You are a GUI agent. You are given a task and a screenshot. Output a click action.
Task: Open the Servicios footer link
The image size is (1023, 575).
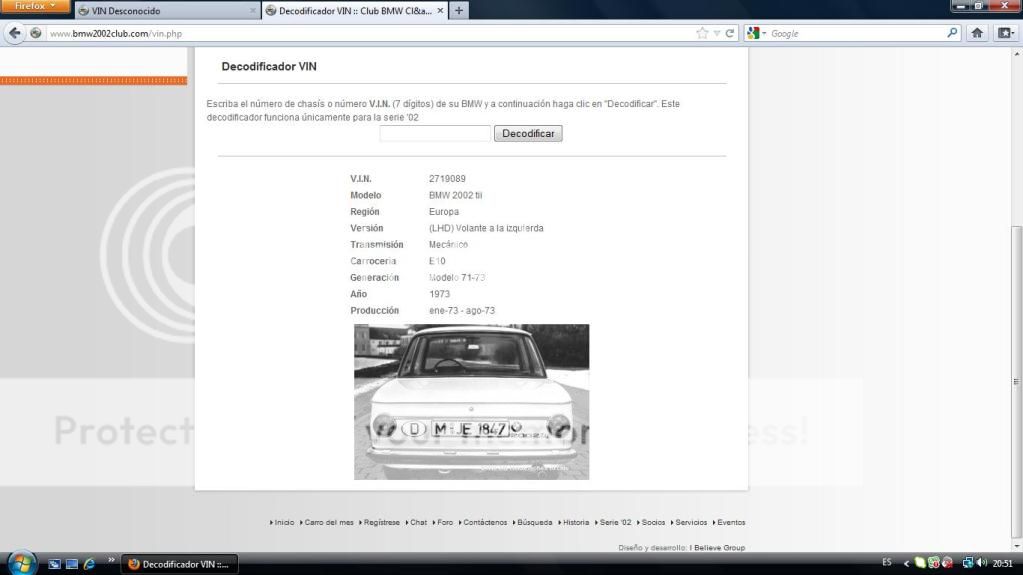pyautogui.click(x=690, y=522)
